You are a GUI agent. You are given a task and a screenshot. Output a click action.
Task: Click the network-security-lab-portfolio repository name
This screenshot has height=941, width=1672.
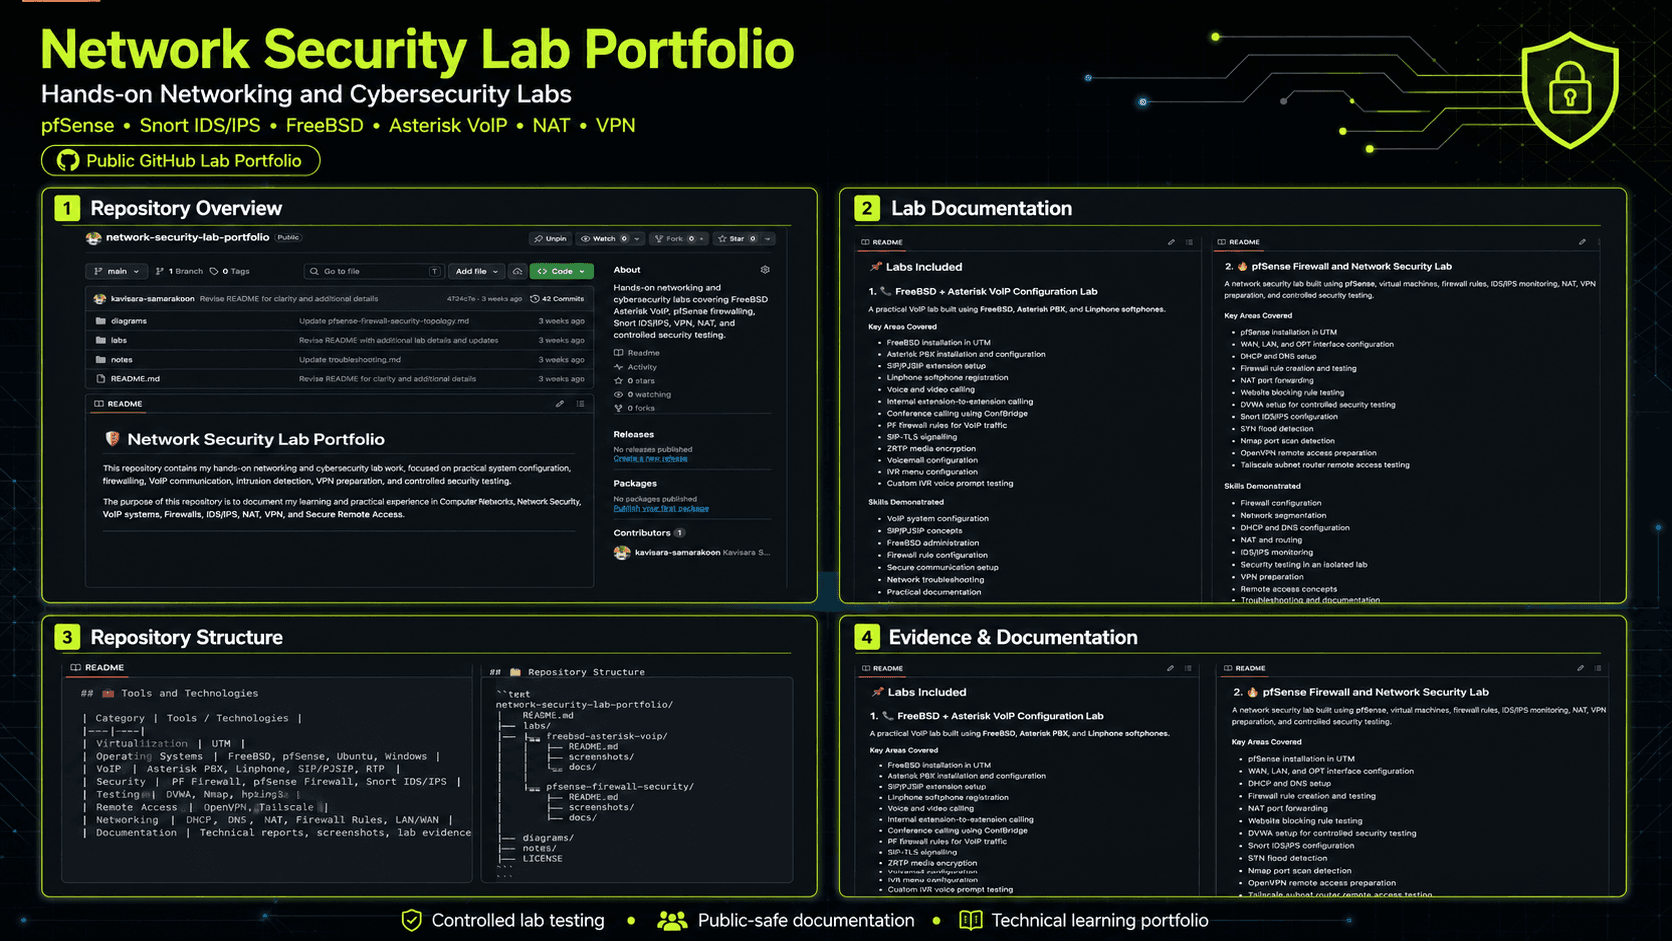coord(188,238)
